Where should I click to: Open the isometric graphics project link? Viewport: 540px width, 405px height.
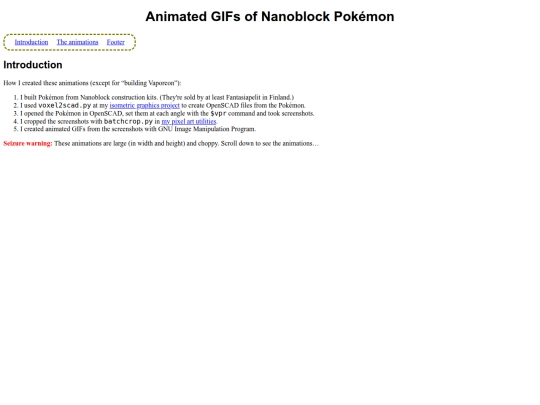pos(145,105)
